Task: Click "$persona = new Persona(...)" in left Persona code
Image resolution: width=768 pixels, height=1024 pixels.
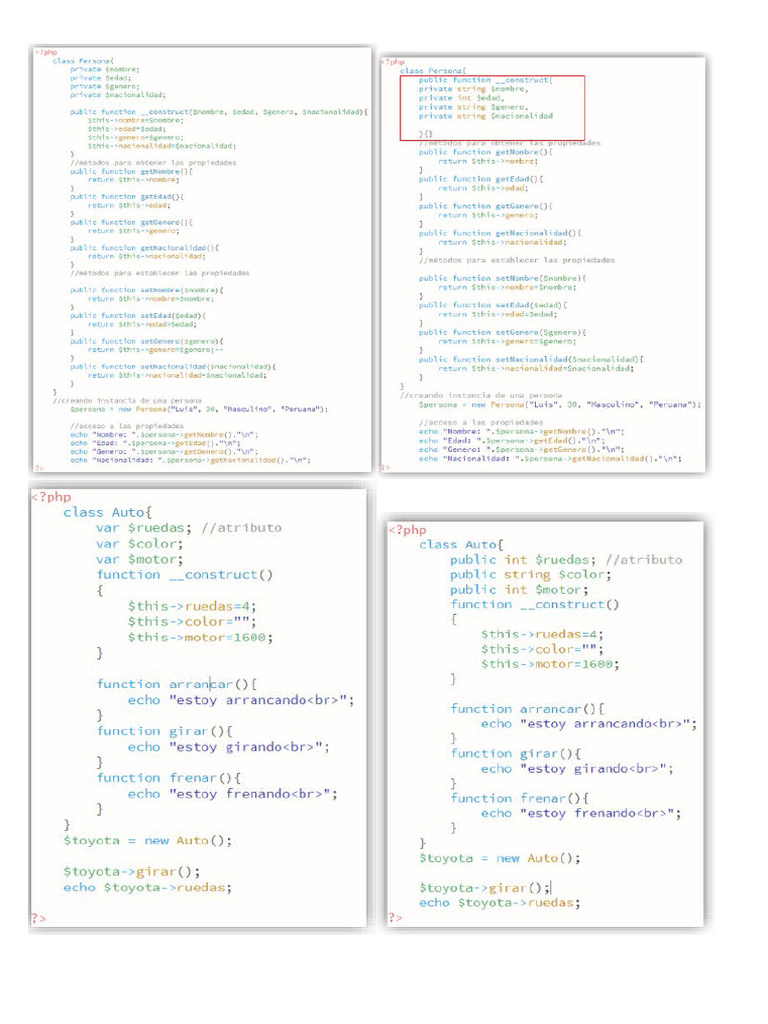Action: pyautogui.click(x=199, y=409)
